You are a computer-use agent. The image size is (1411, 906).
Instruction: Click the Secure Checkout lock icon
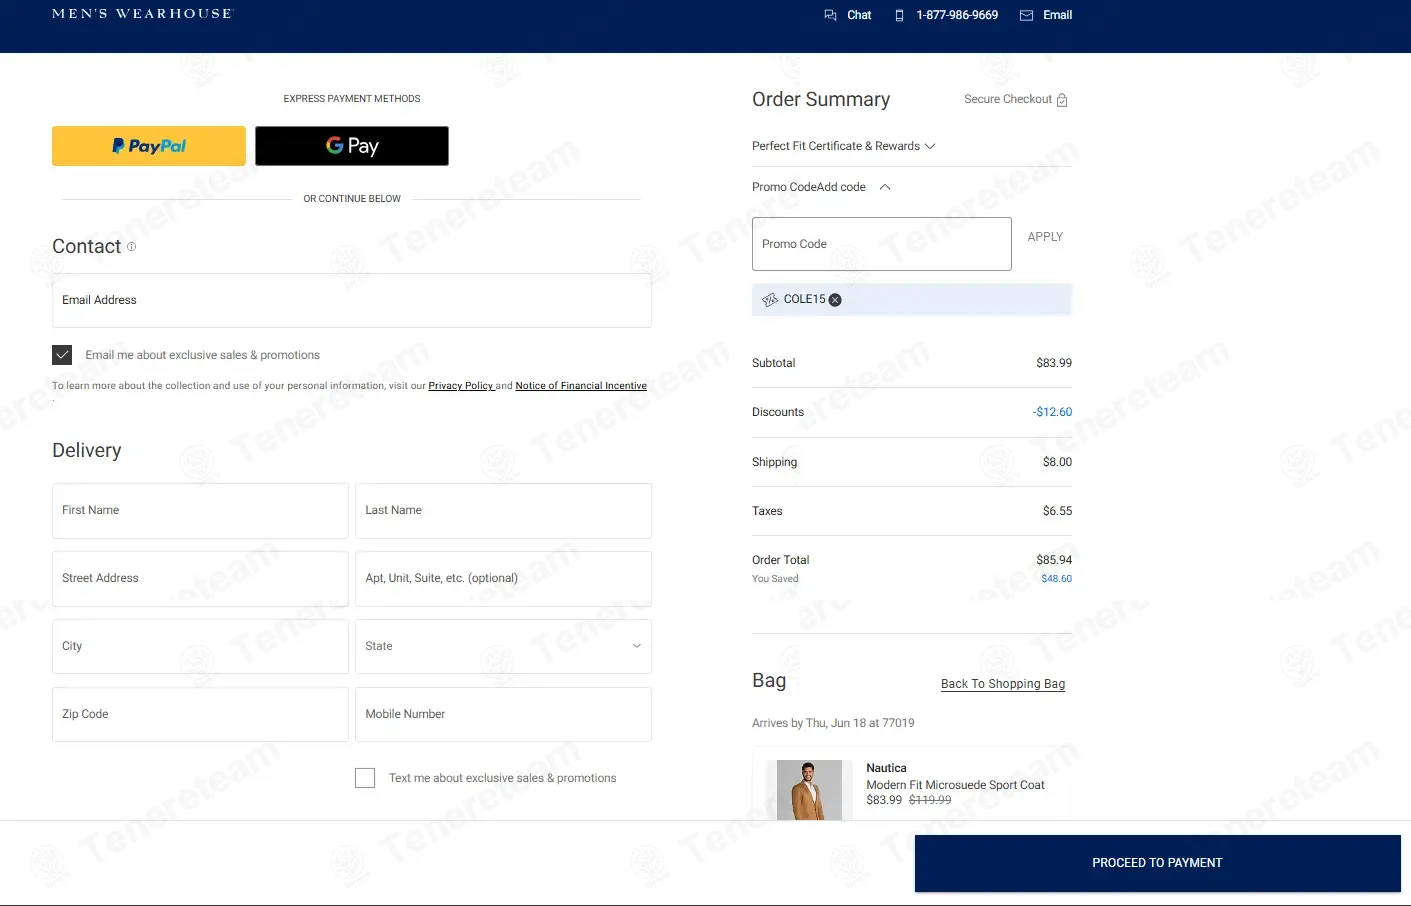coord(1062,100)
